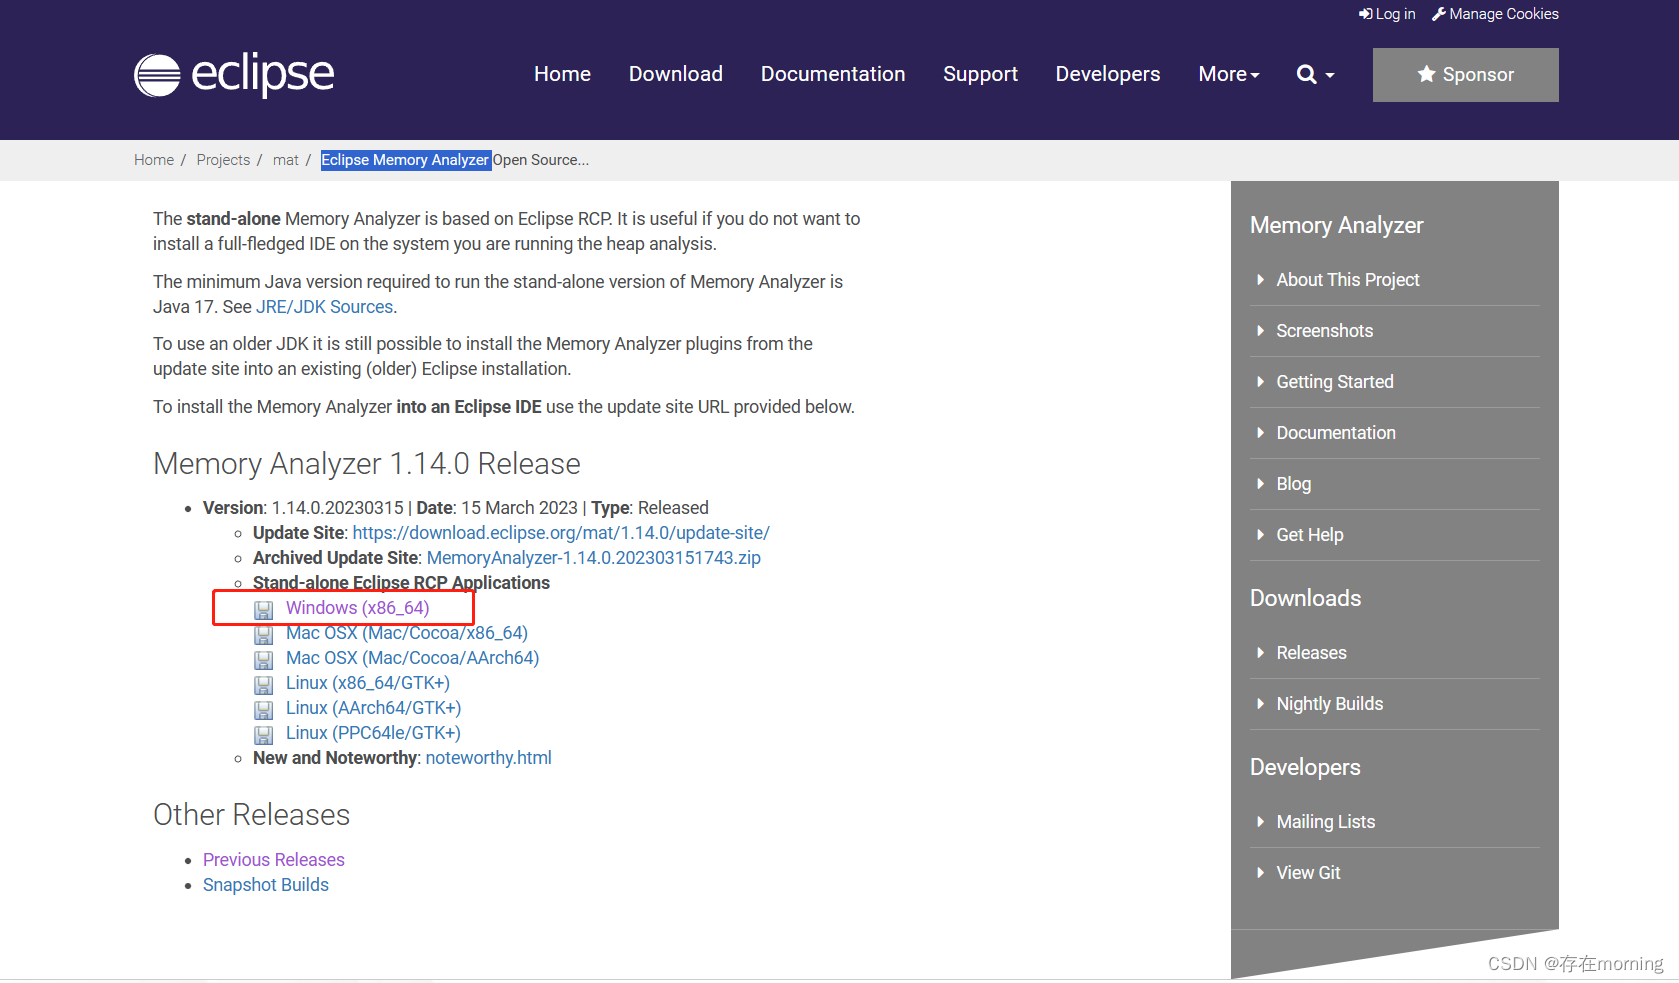Click the star Sponsor button
Screen dimensions: 1679x983
coord(1465,75)
